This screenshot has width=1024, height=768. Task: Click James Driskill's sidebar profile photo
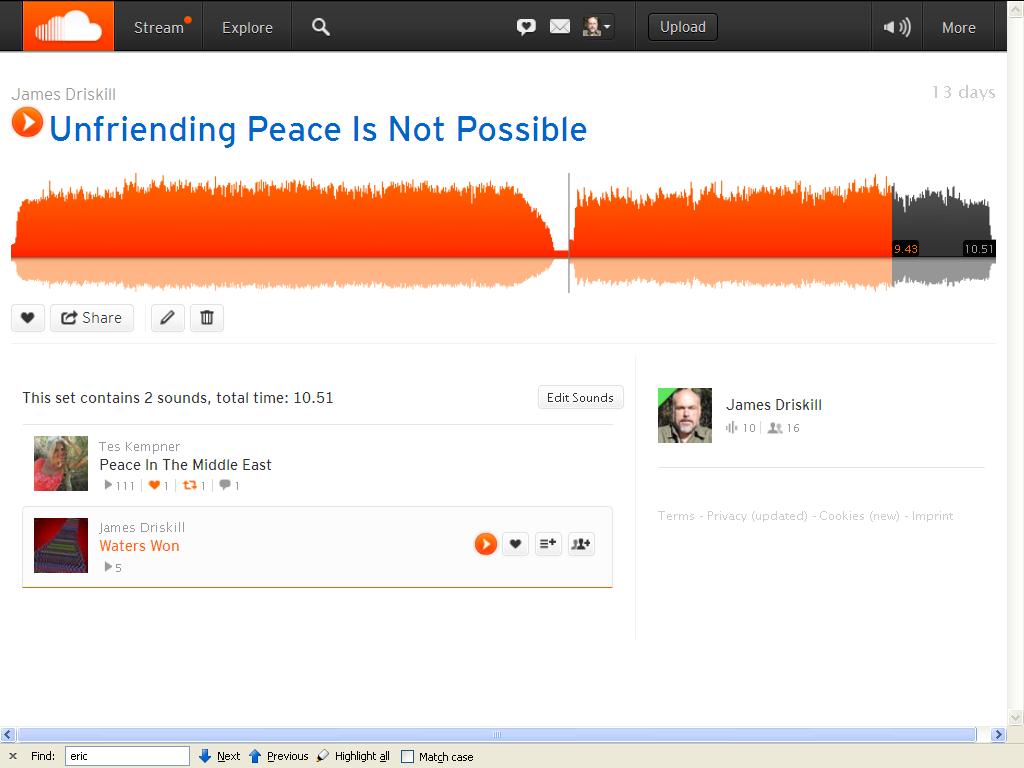[x=684, y=415]
